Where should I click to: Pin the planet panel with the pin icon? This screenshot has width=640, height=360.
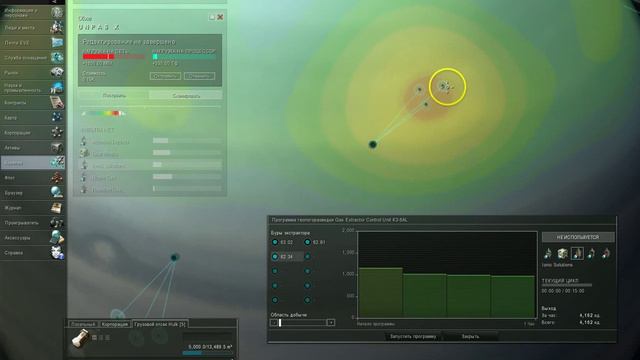pos(211,17)
